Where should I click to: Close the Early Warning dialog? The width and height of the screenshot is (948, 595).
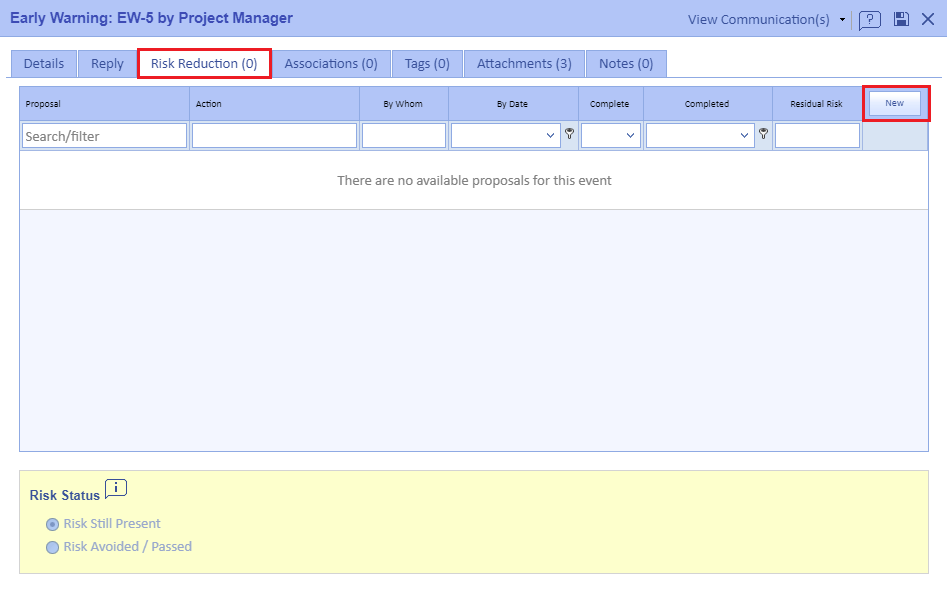(927, 19)
